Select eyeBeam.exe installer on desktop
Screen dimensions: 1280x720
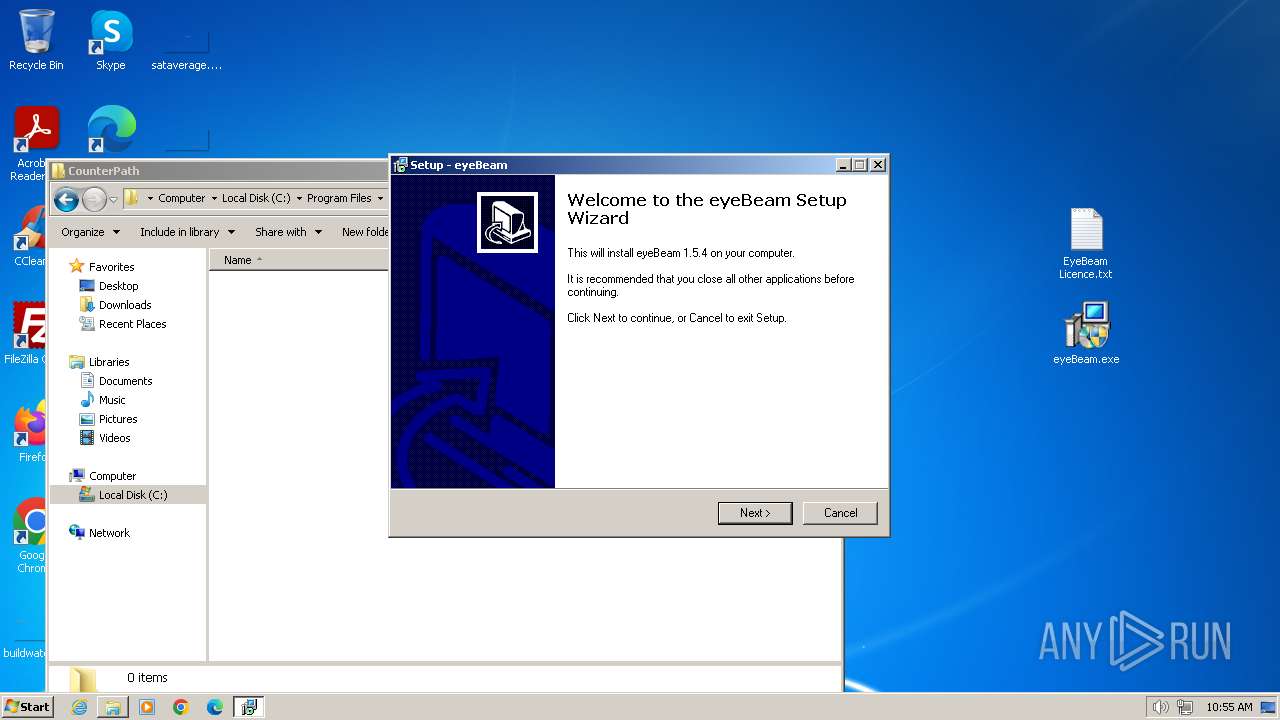coord(1086,334)
